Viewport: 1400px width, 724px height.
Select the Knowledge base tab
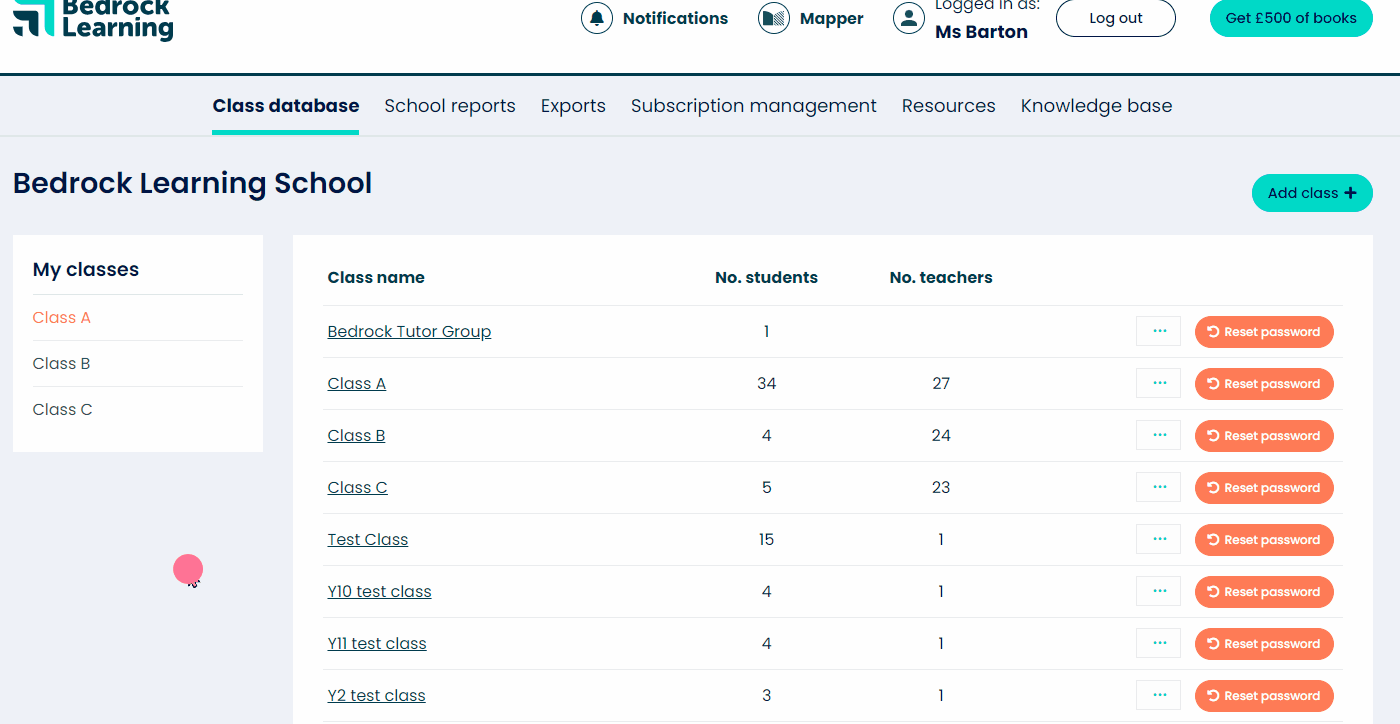(x=1096, y=105)
